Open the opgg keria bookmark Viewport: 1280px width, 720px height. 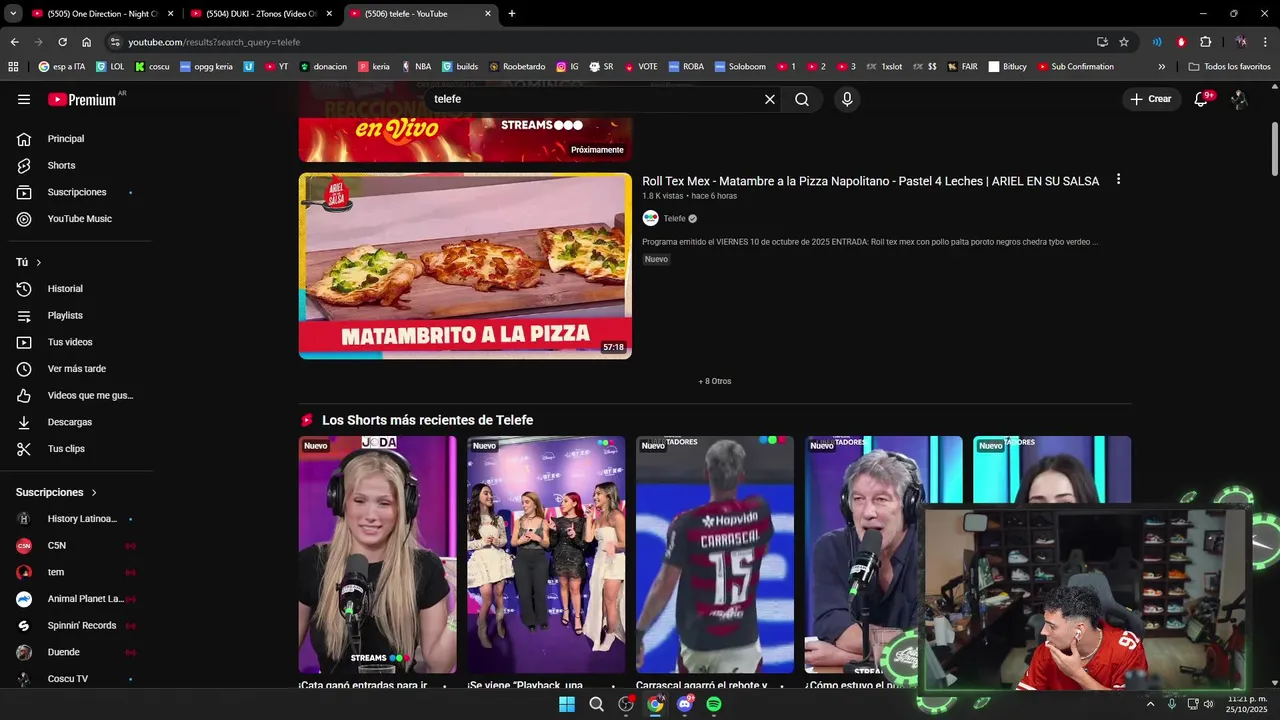click(206, 67)
